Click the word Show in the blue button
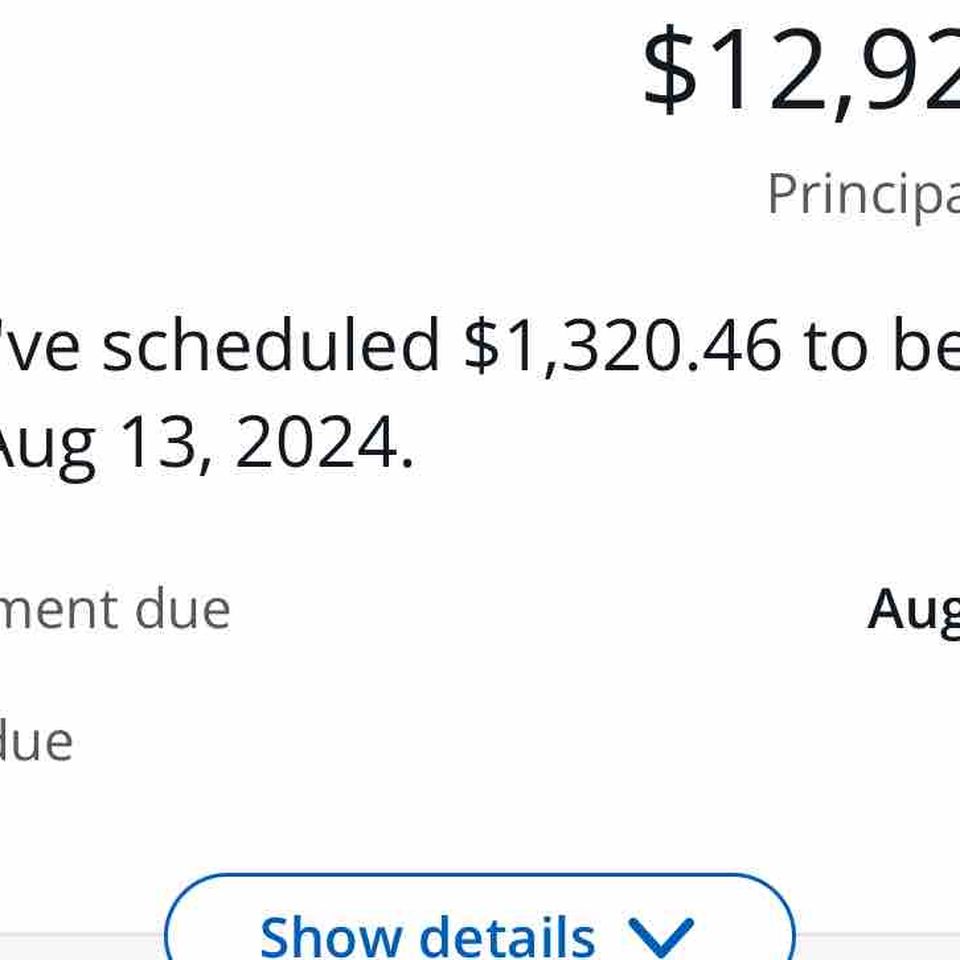The image size is (960, 960). pos(331,937)
